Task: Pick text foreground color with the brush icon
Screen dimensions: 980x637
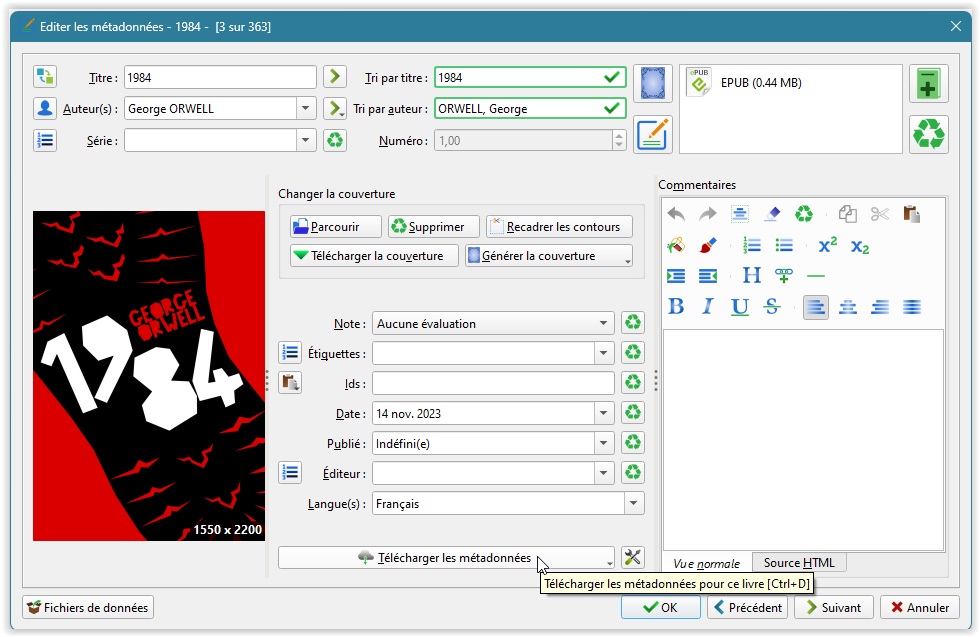Action: pyautogui.click(x=708, y=245)
